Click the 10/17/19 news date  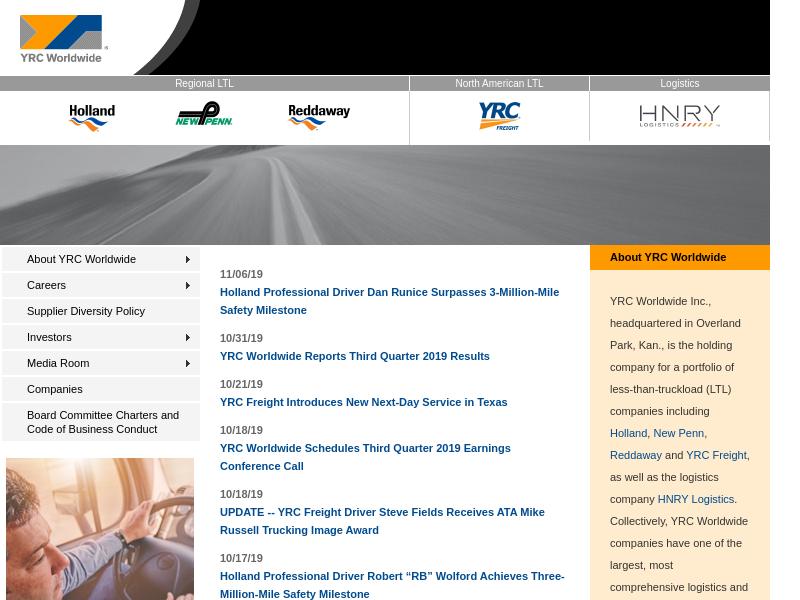pyautogui.click(x=241, y=558)
